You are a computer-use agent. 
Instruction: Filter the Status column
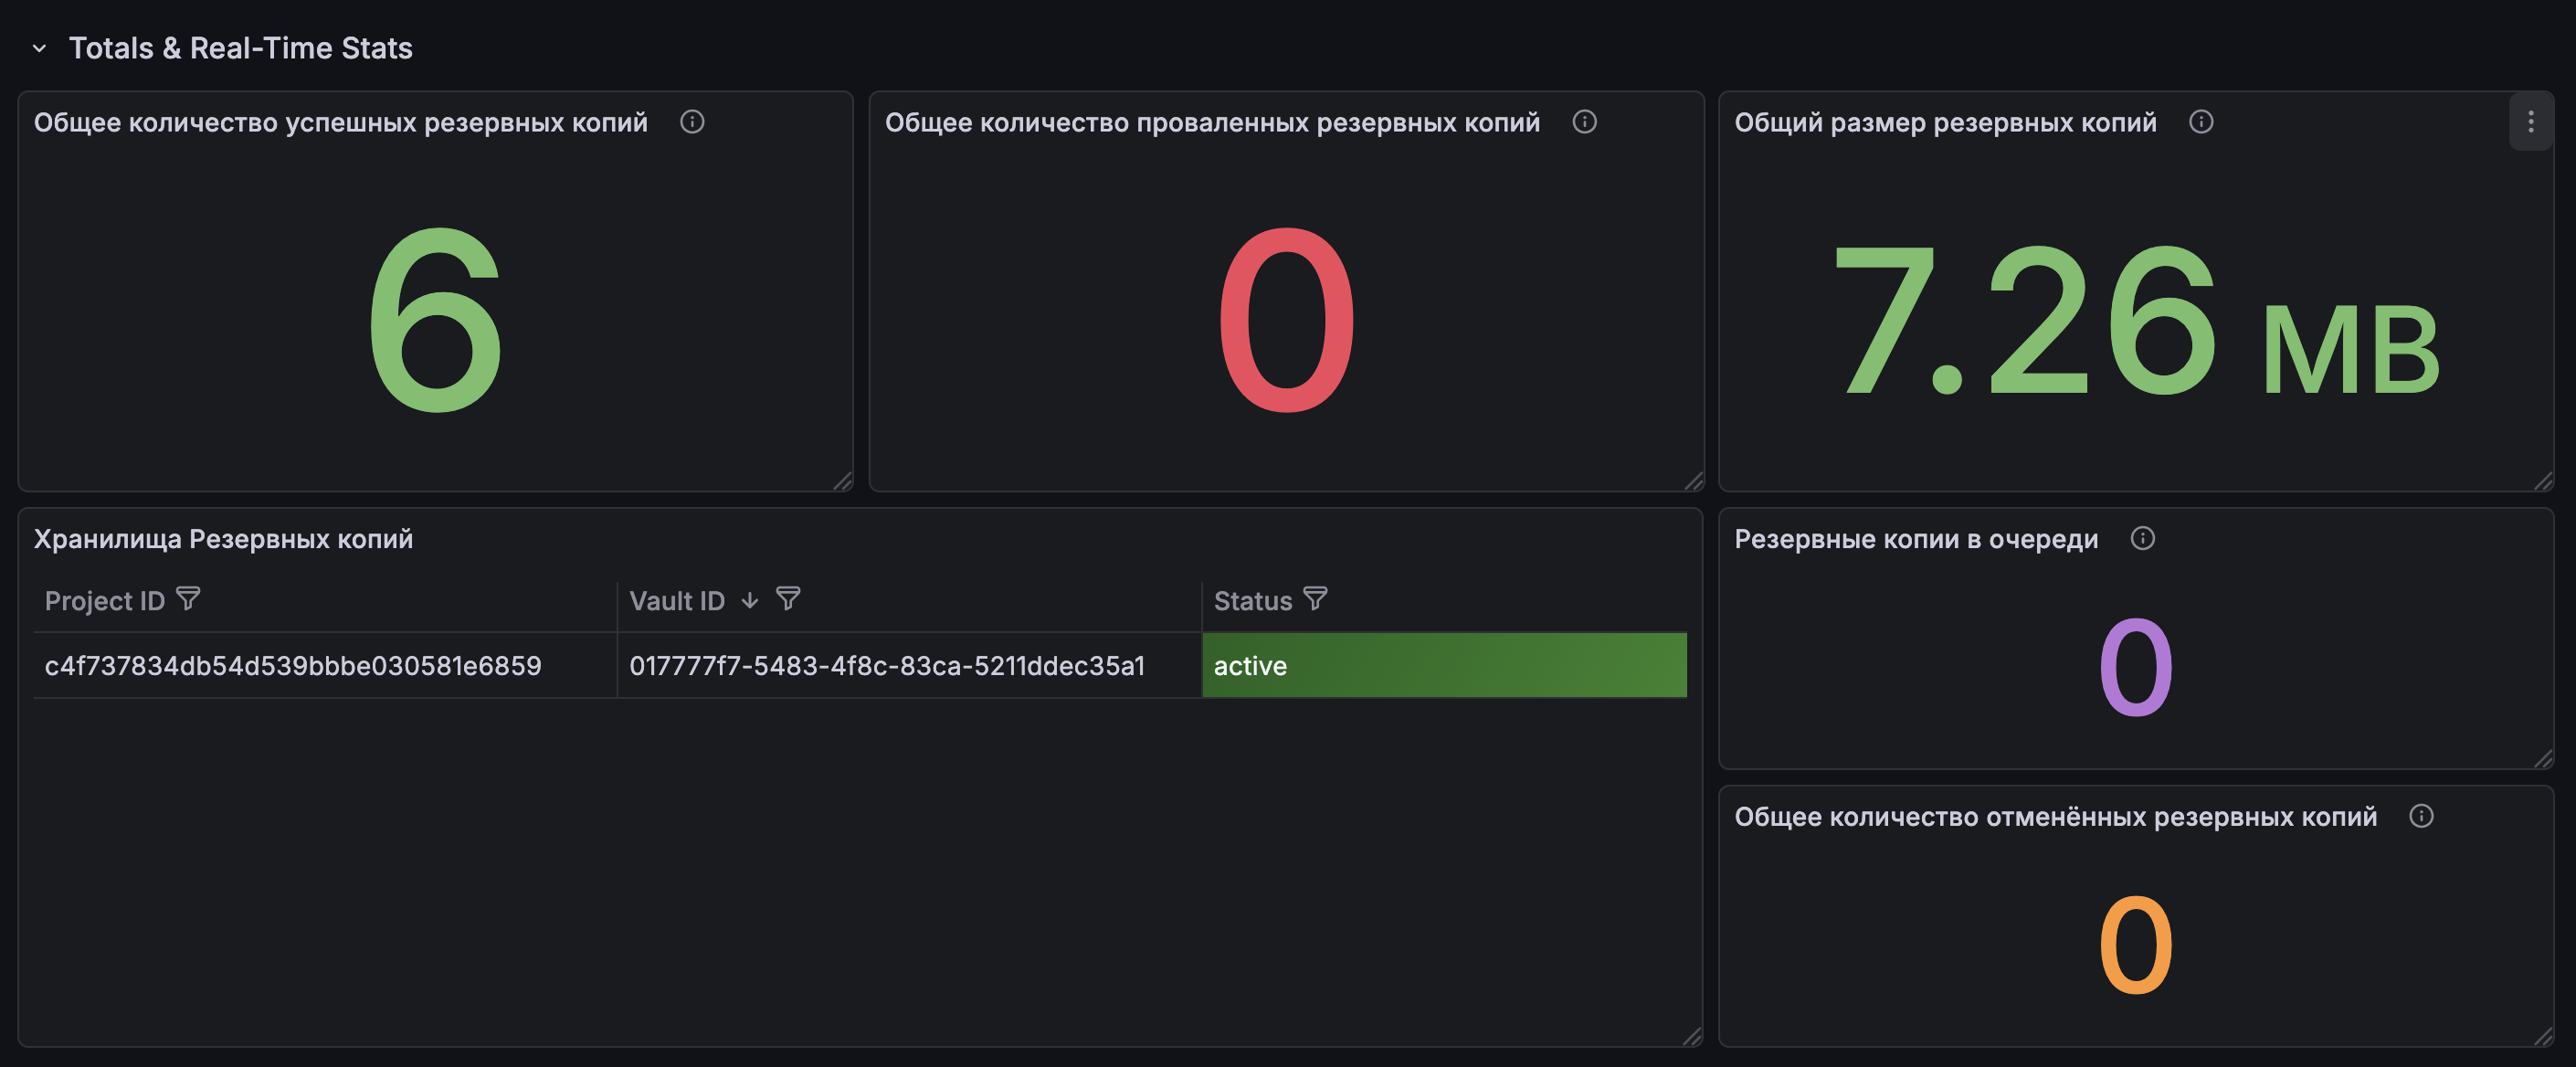1316,599
